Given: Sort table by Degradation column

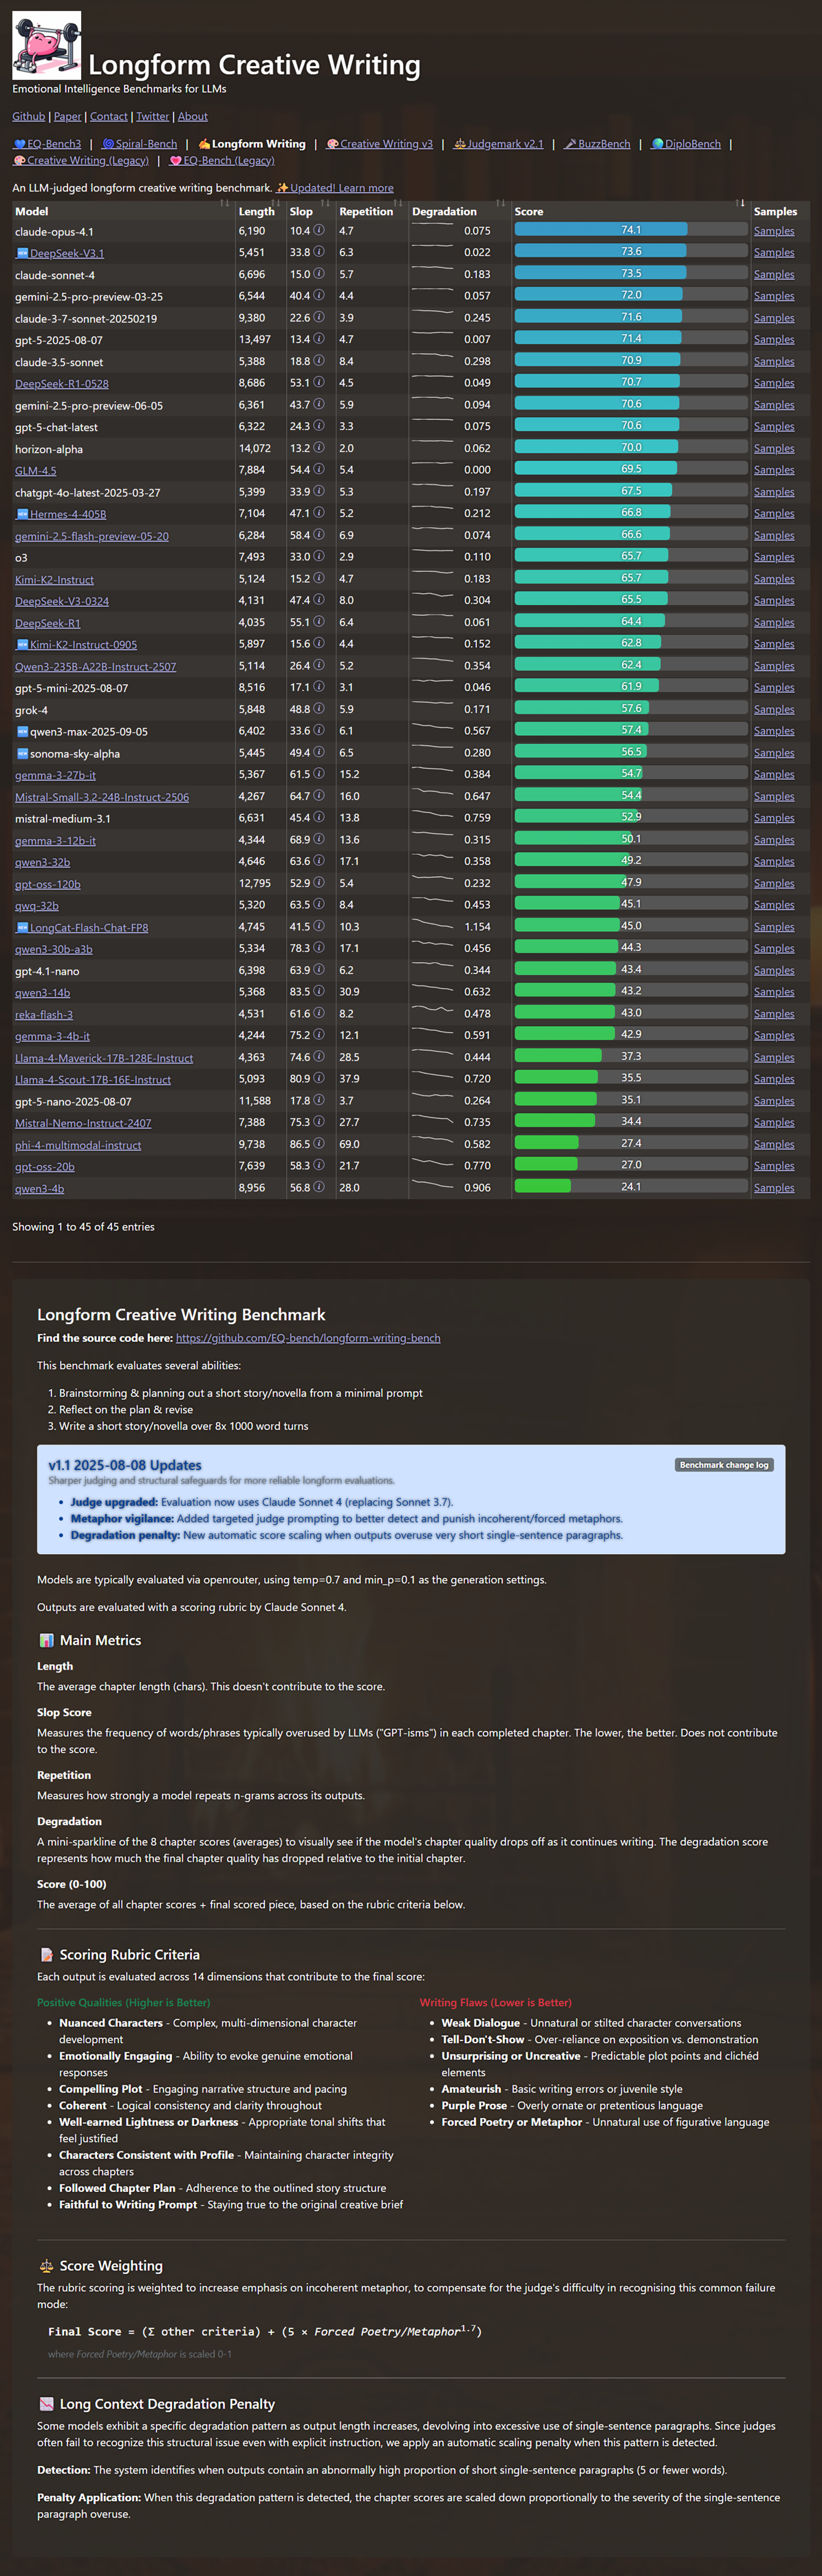Looking at the screenshot, I should tap(459, 211).
